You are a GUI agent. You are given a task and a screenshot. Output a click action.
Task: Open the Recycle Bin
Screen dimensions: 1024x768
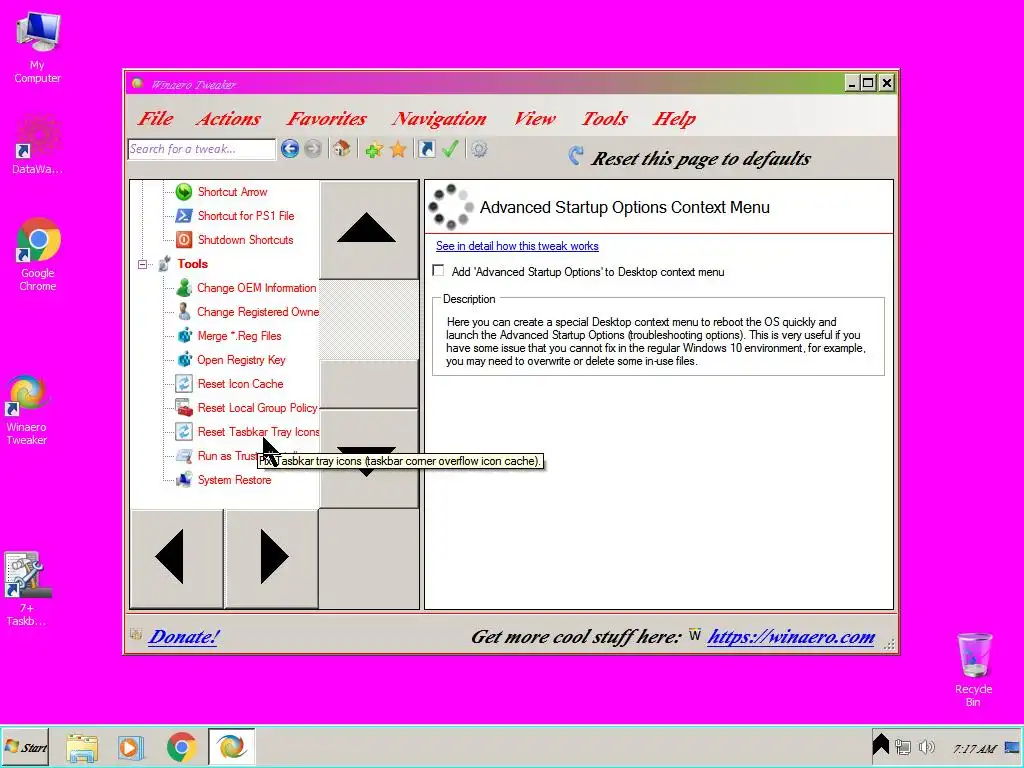click(974, 669)
